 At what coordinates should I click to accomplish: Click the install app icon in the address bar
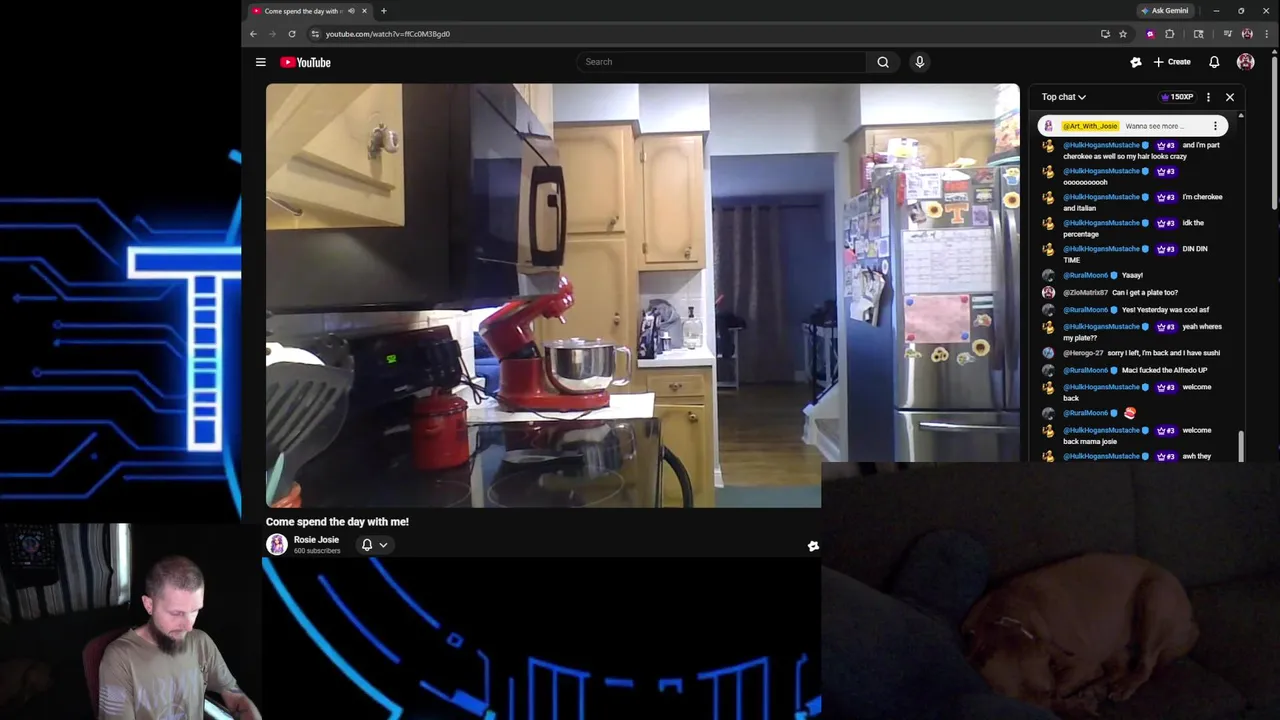(1105, 34)
